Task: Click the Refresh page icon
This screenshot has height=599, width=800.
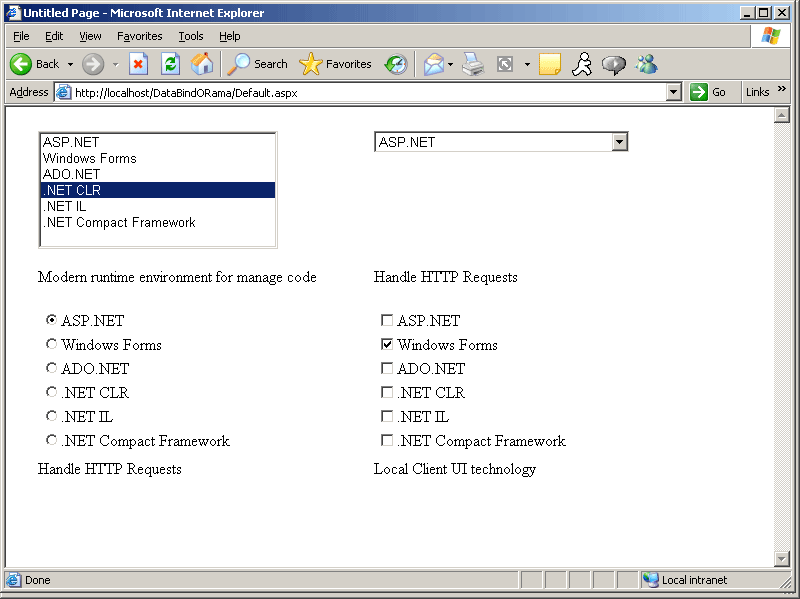Action: tap(171, 64)
